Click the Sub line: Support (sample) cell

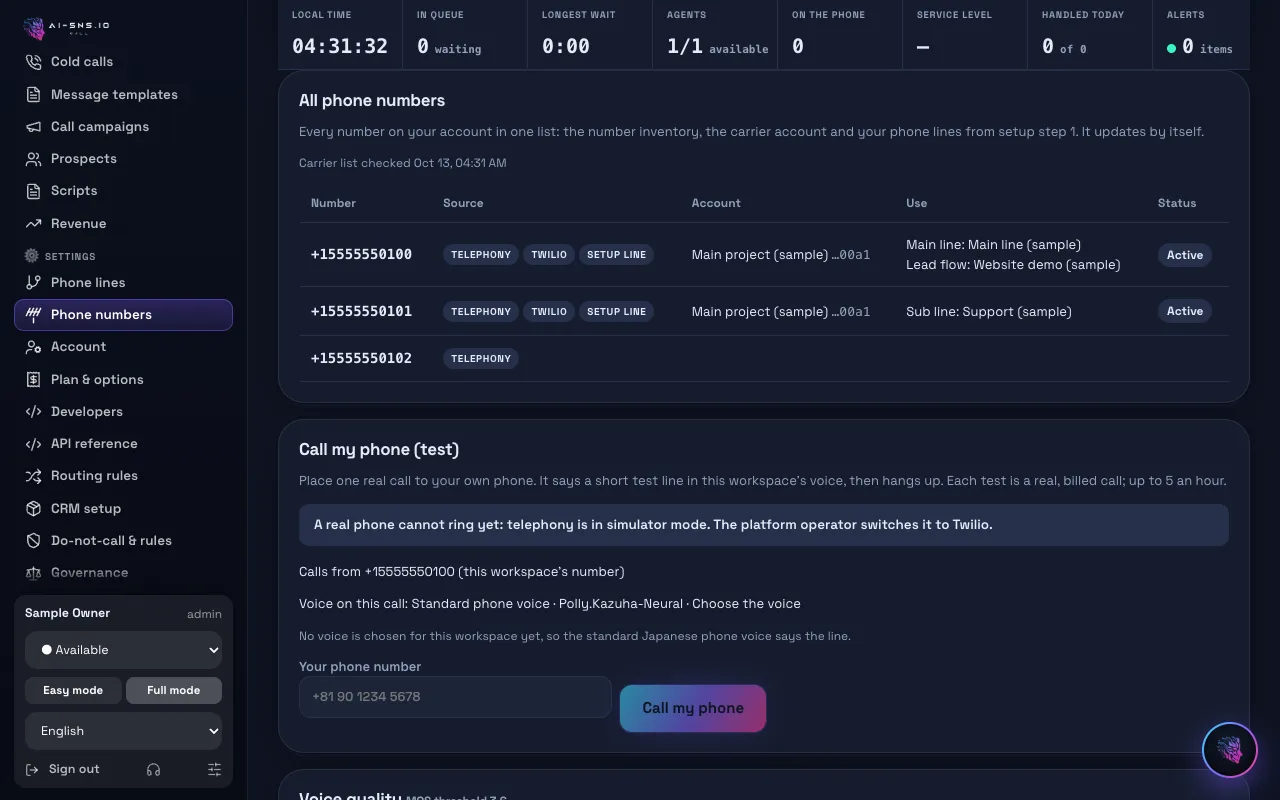click(x=989, y=312)
